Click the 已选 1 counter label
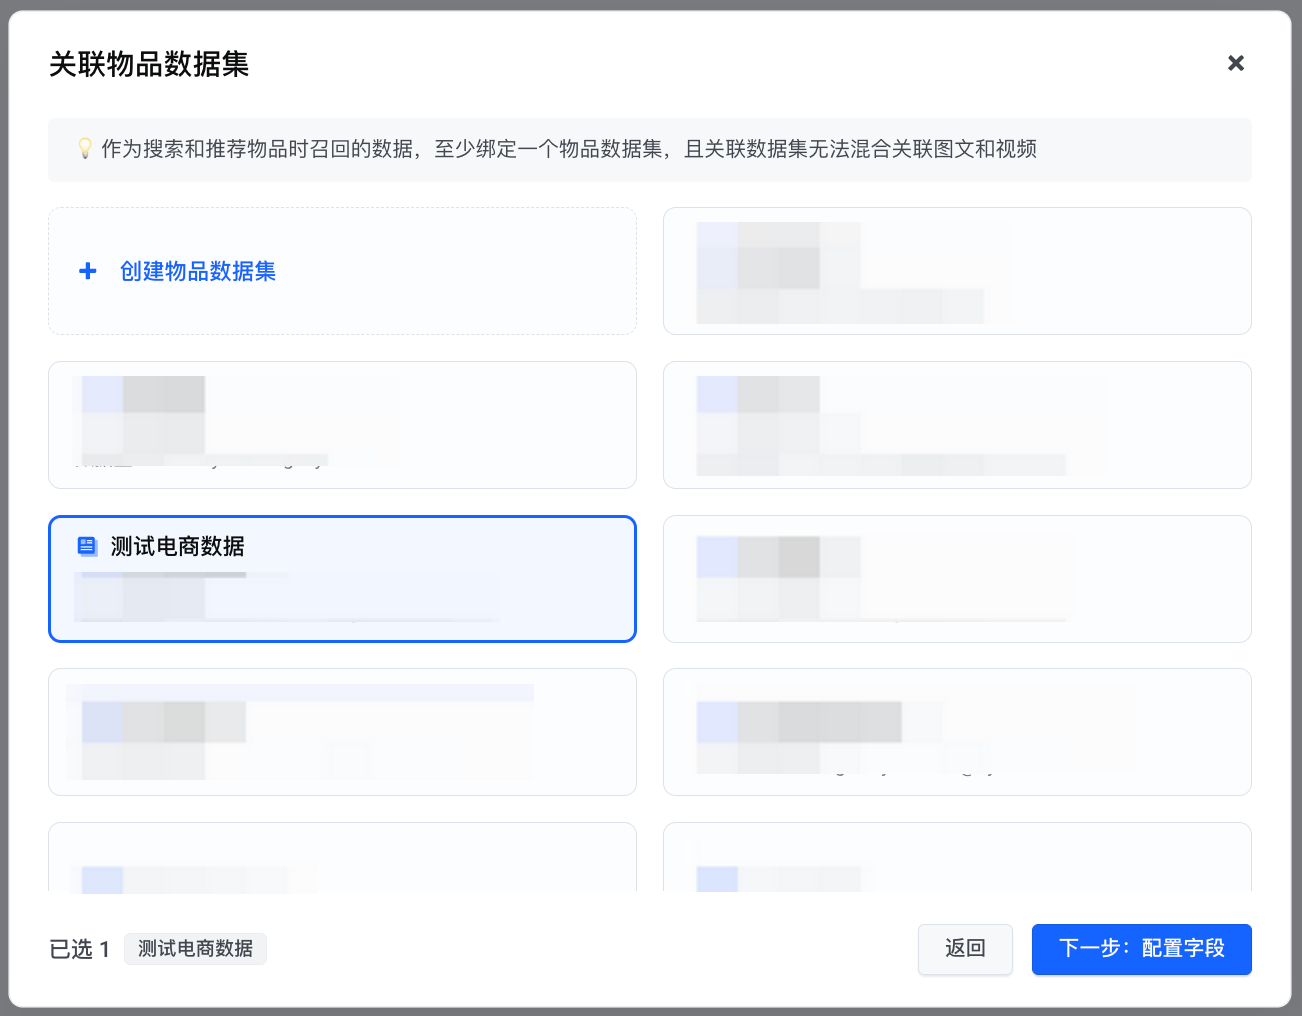 pos(79,949)
